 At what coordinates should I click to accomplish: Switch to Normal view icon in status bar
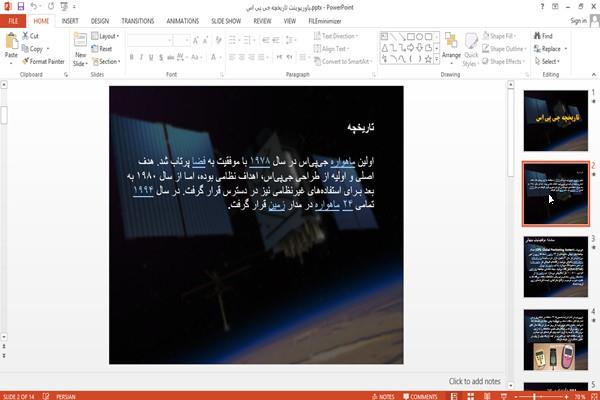454,396
